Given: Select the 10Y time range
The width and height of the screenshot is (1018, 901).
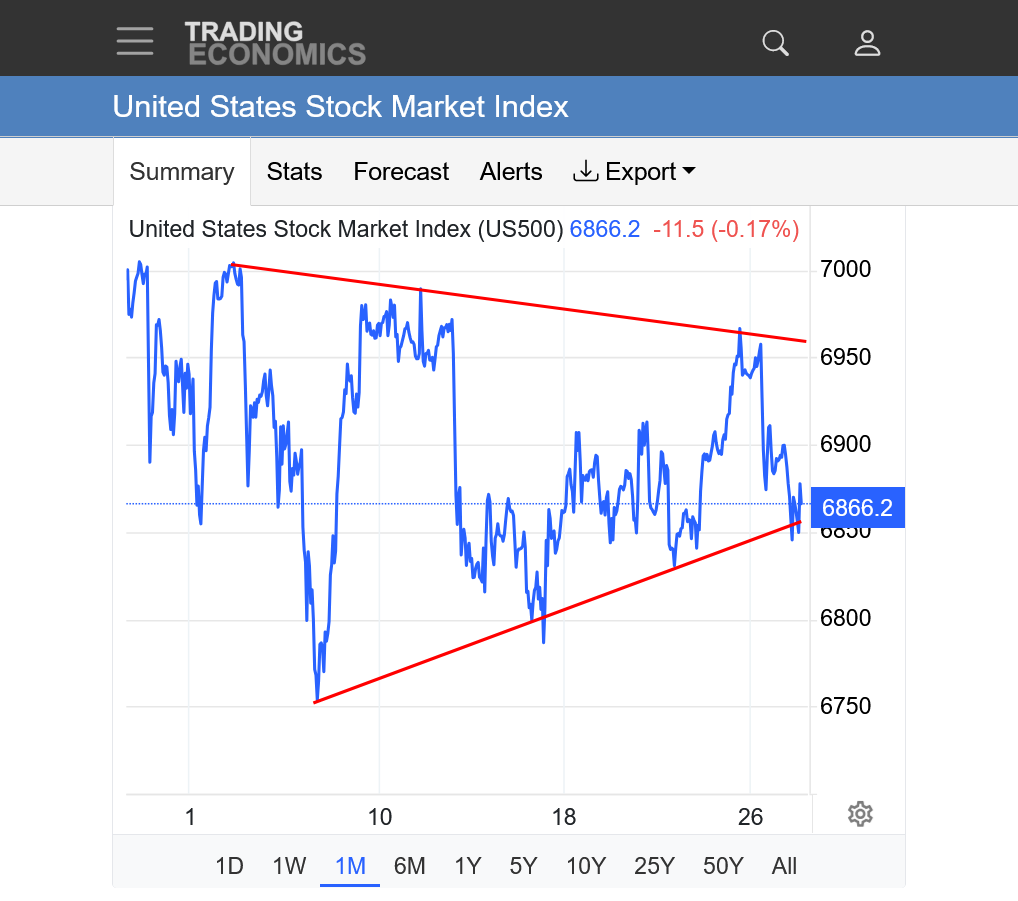Looking at the screenshot, I should pyautogui.click(x=586, y=866).
